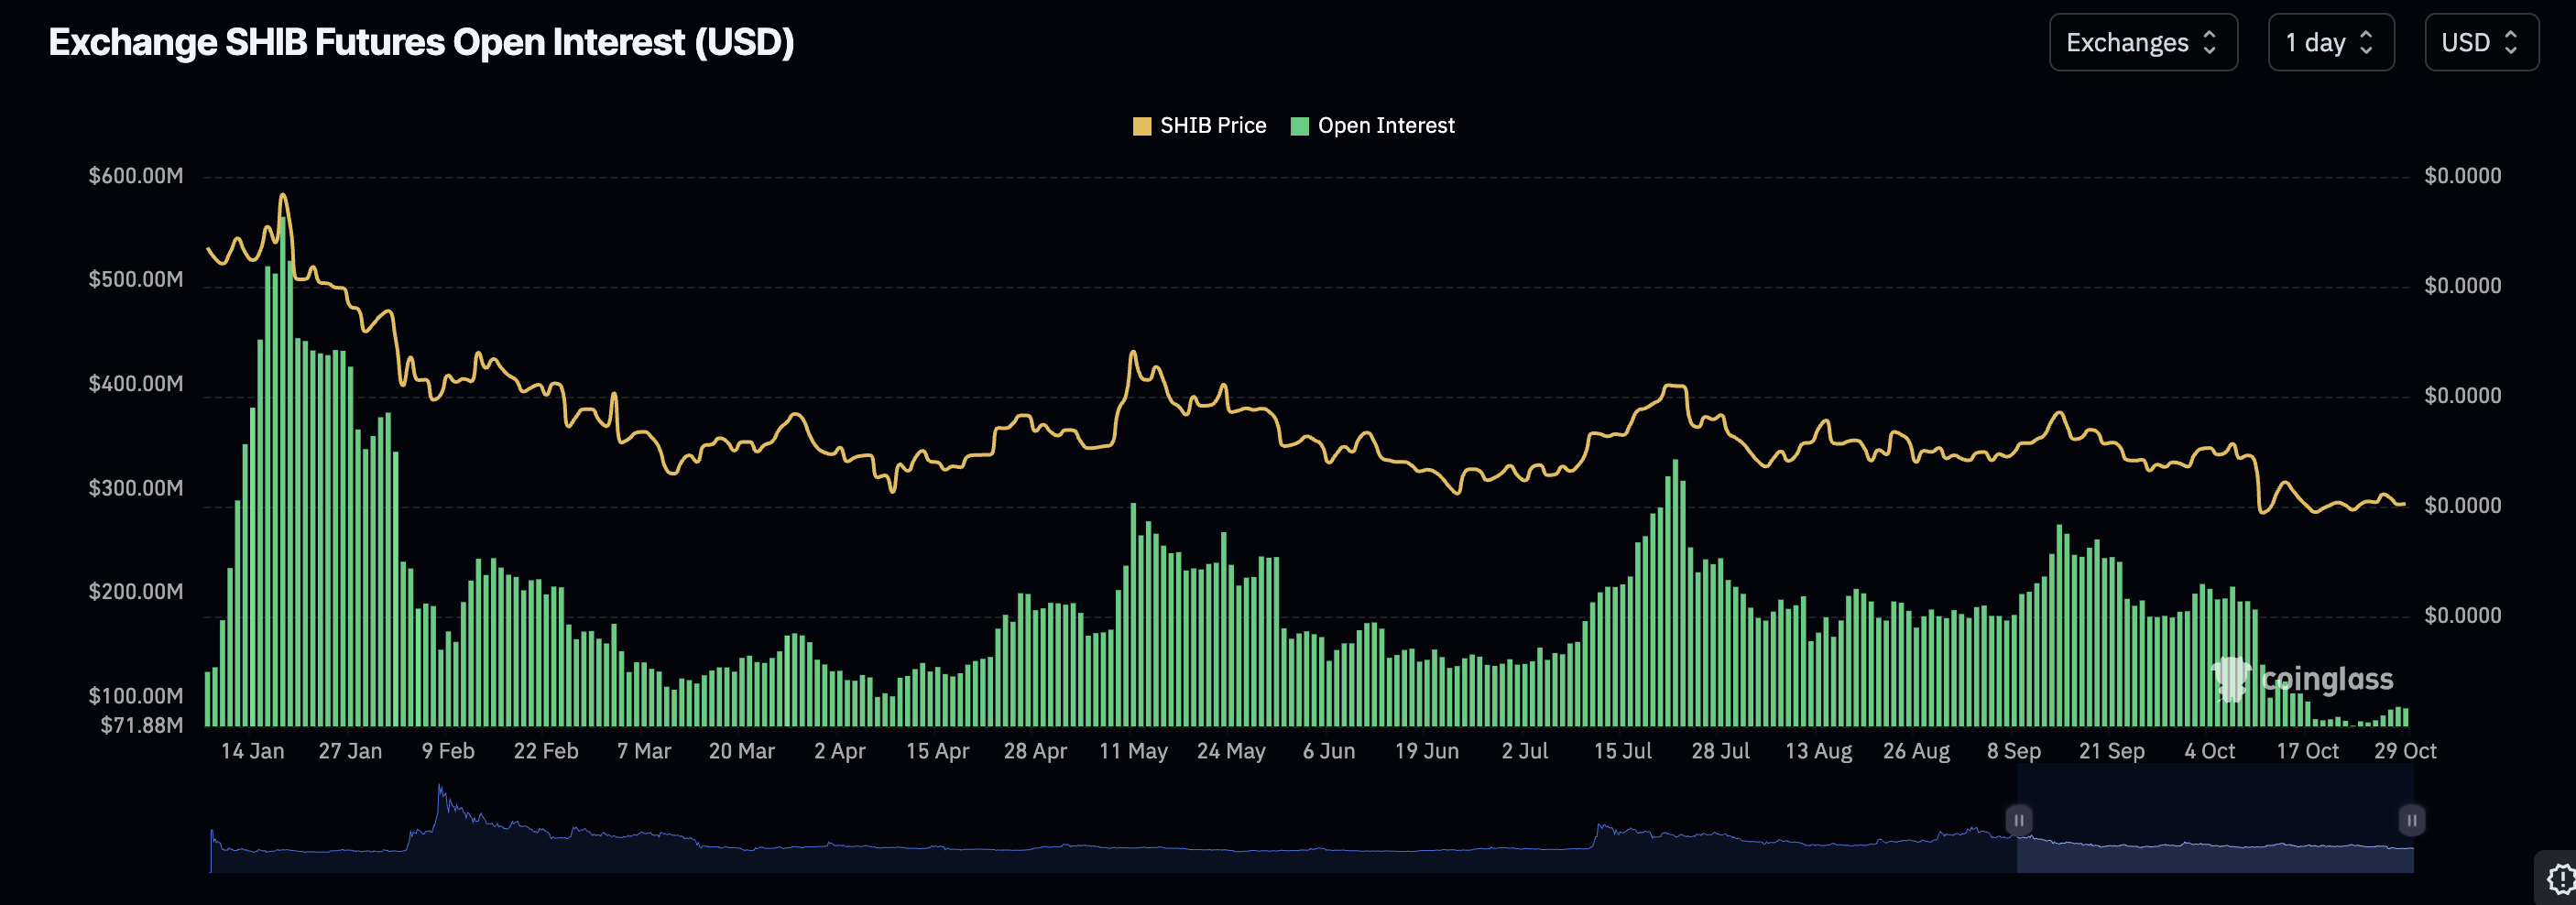Click the left pause-style handle on the navigator
Screen dimensions: 2576x905
point(2019,819)
